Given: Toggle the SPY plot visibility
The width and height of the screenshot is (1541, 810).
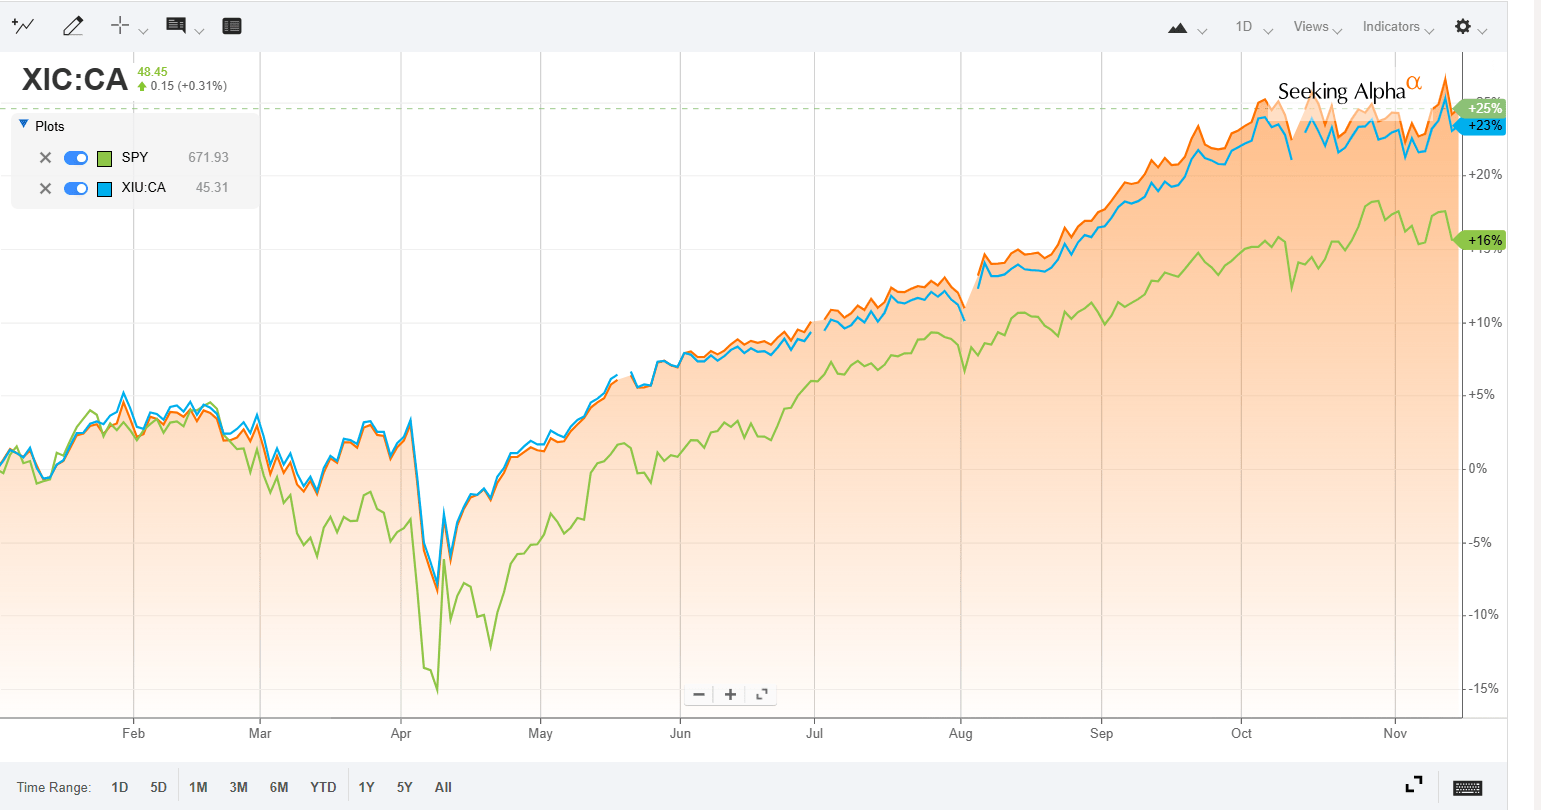Looking at the screenshot, I should coord(76,157).
